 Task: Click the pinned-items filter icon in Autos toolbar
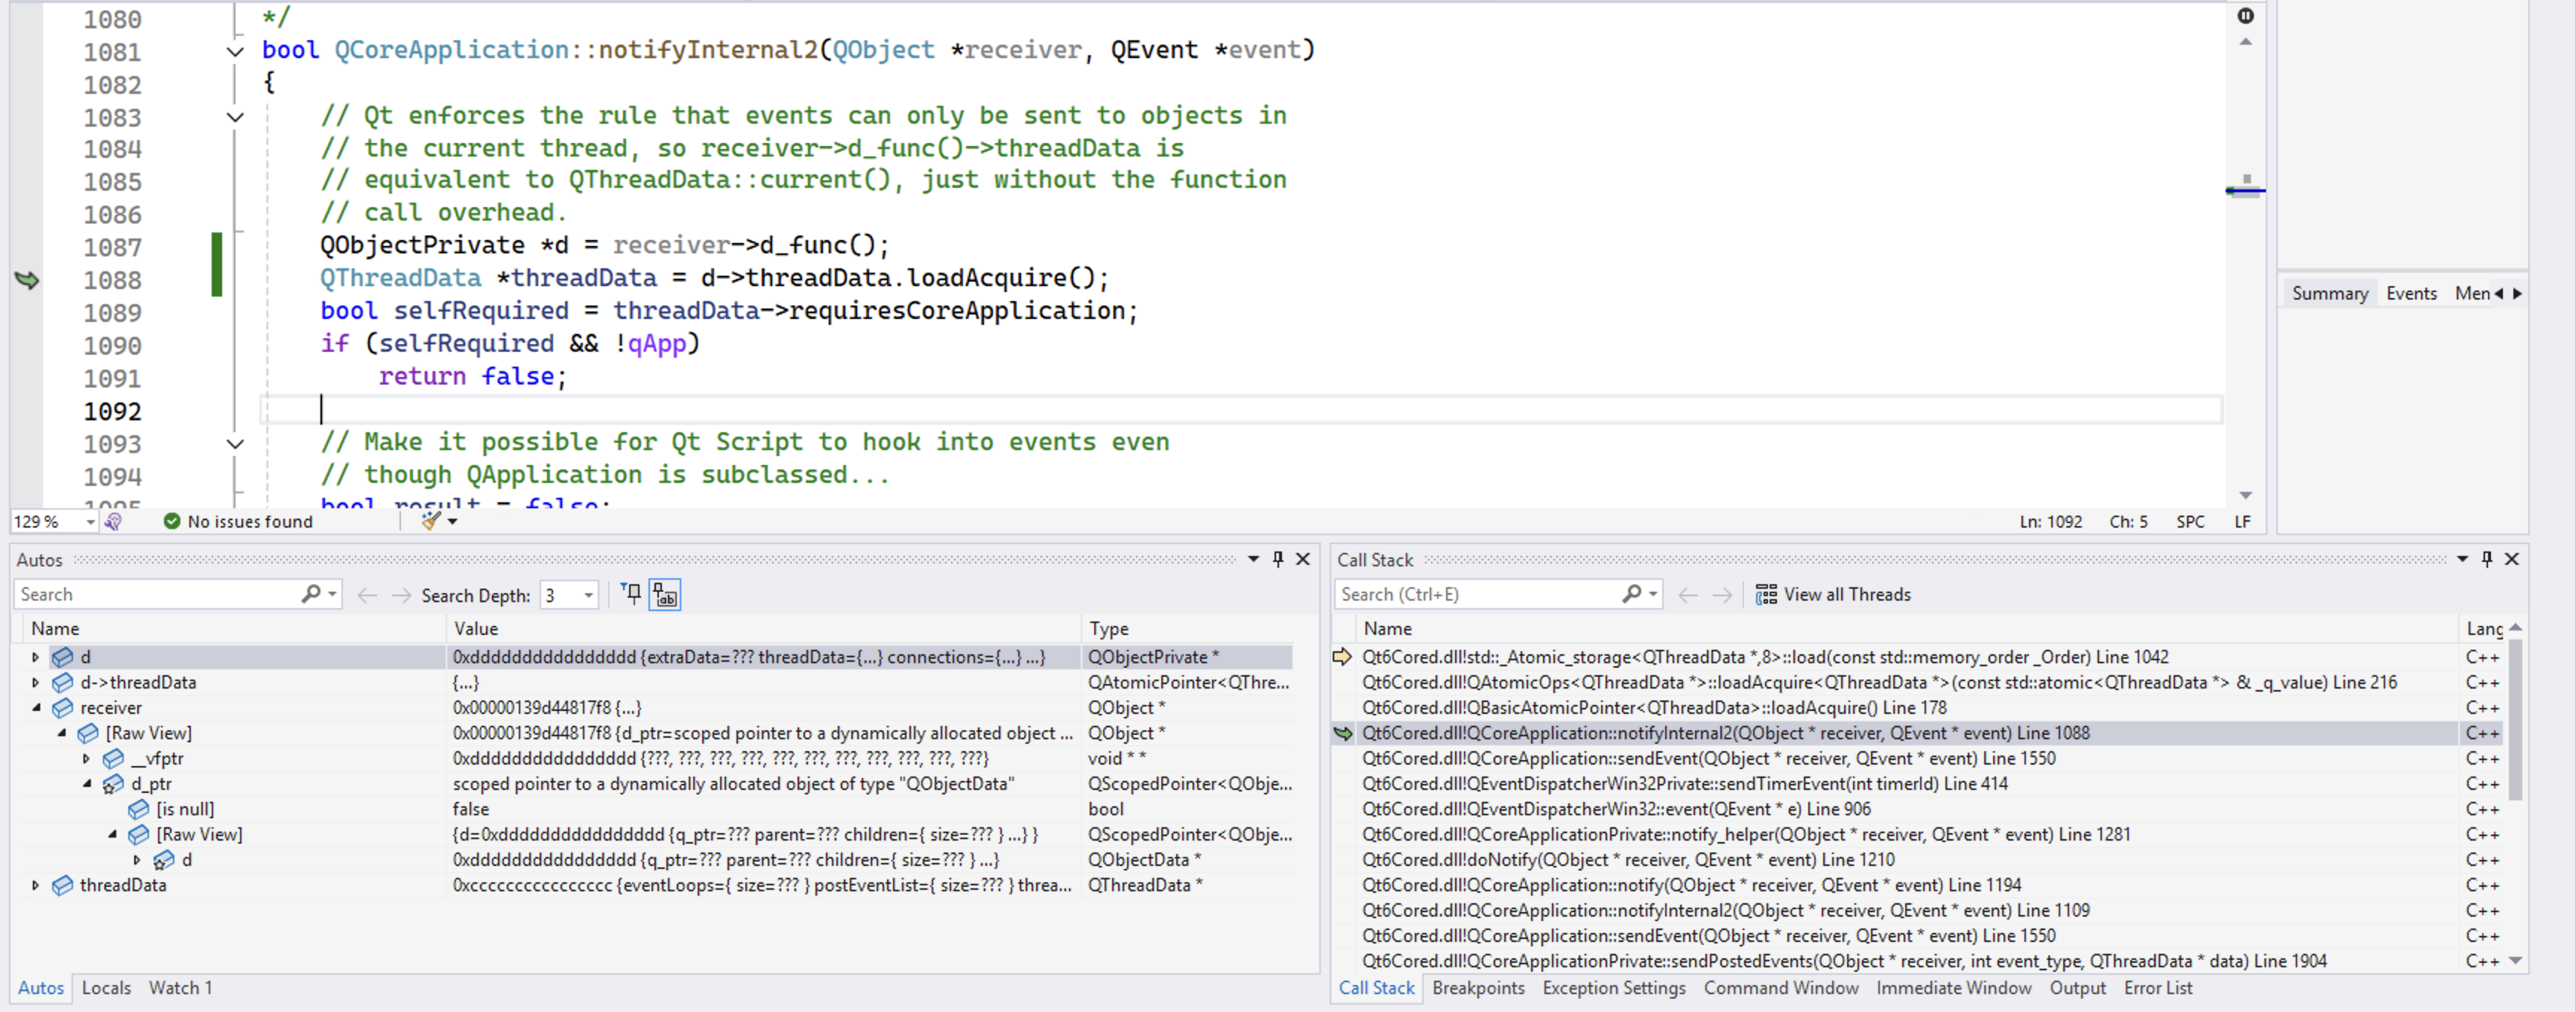(x=631, y=595)
